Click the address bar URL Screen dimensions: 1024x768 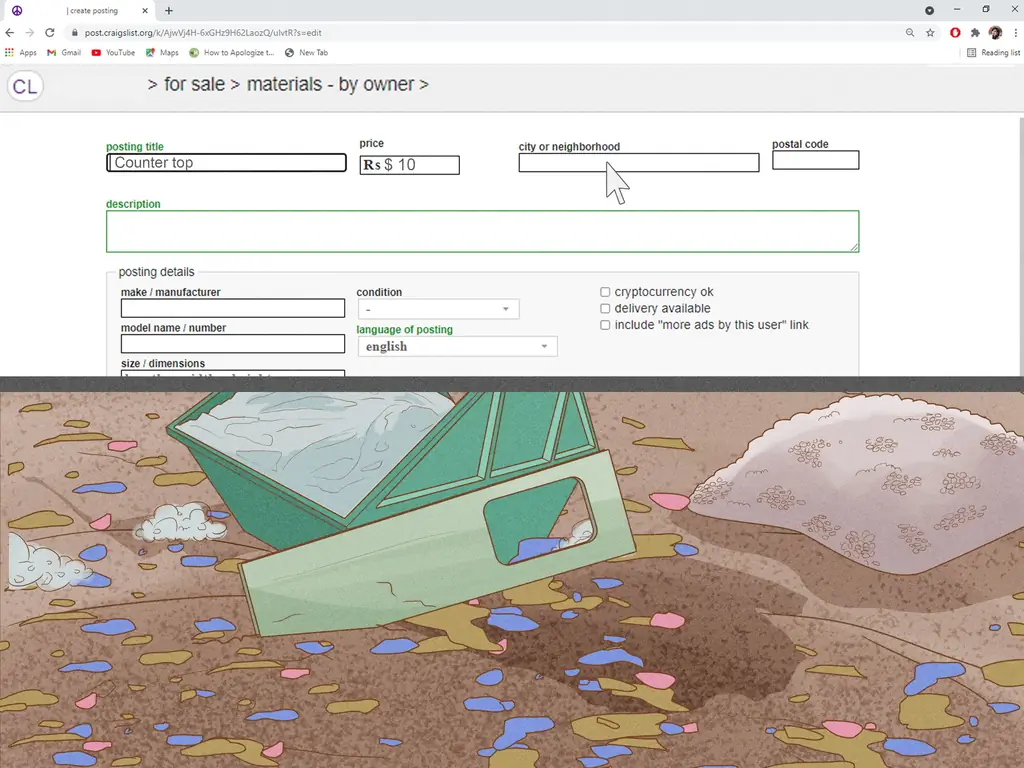tap(203, 33)
